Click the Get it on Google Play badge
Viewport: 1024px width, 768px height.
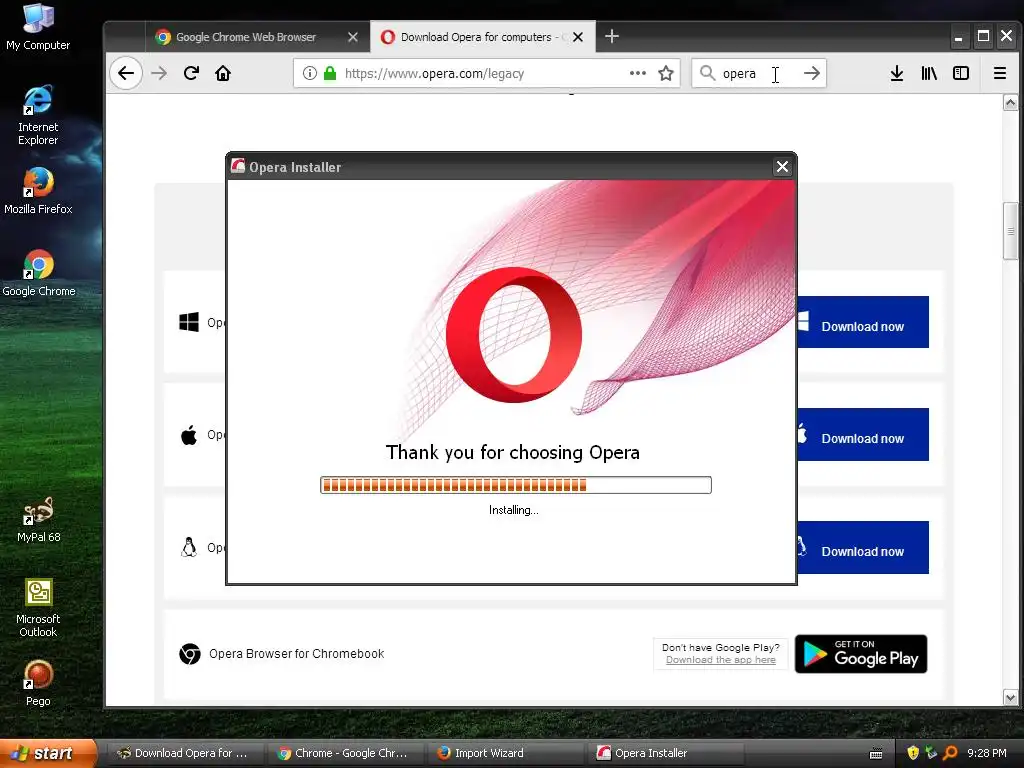pos(861,654)
